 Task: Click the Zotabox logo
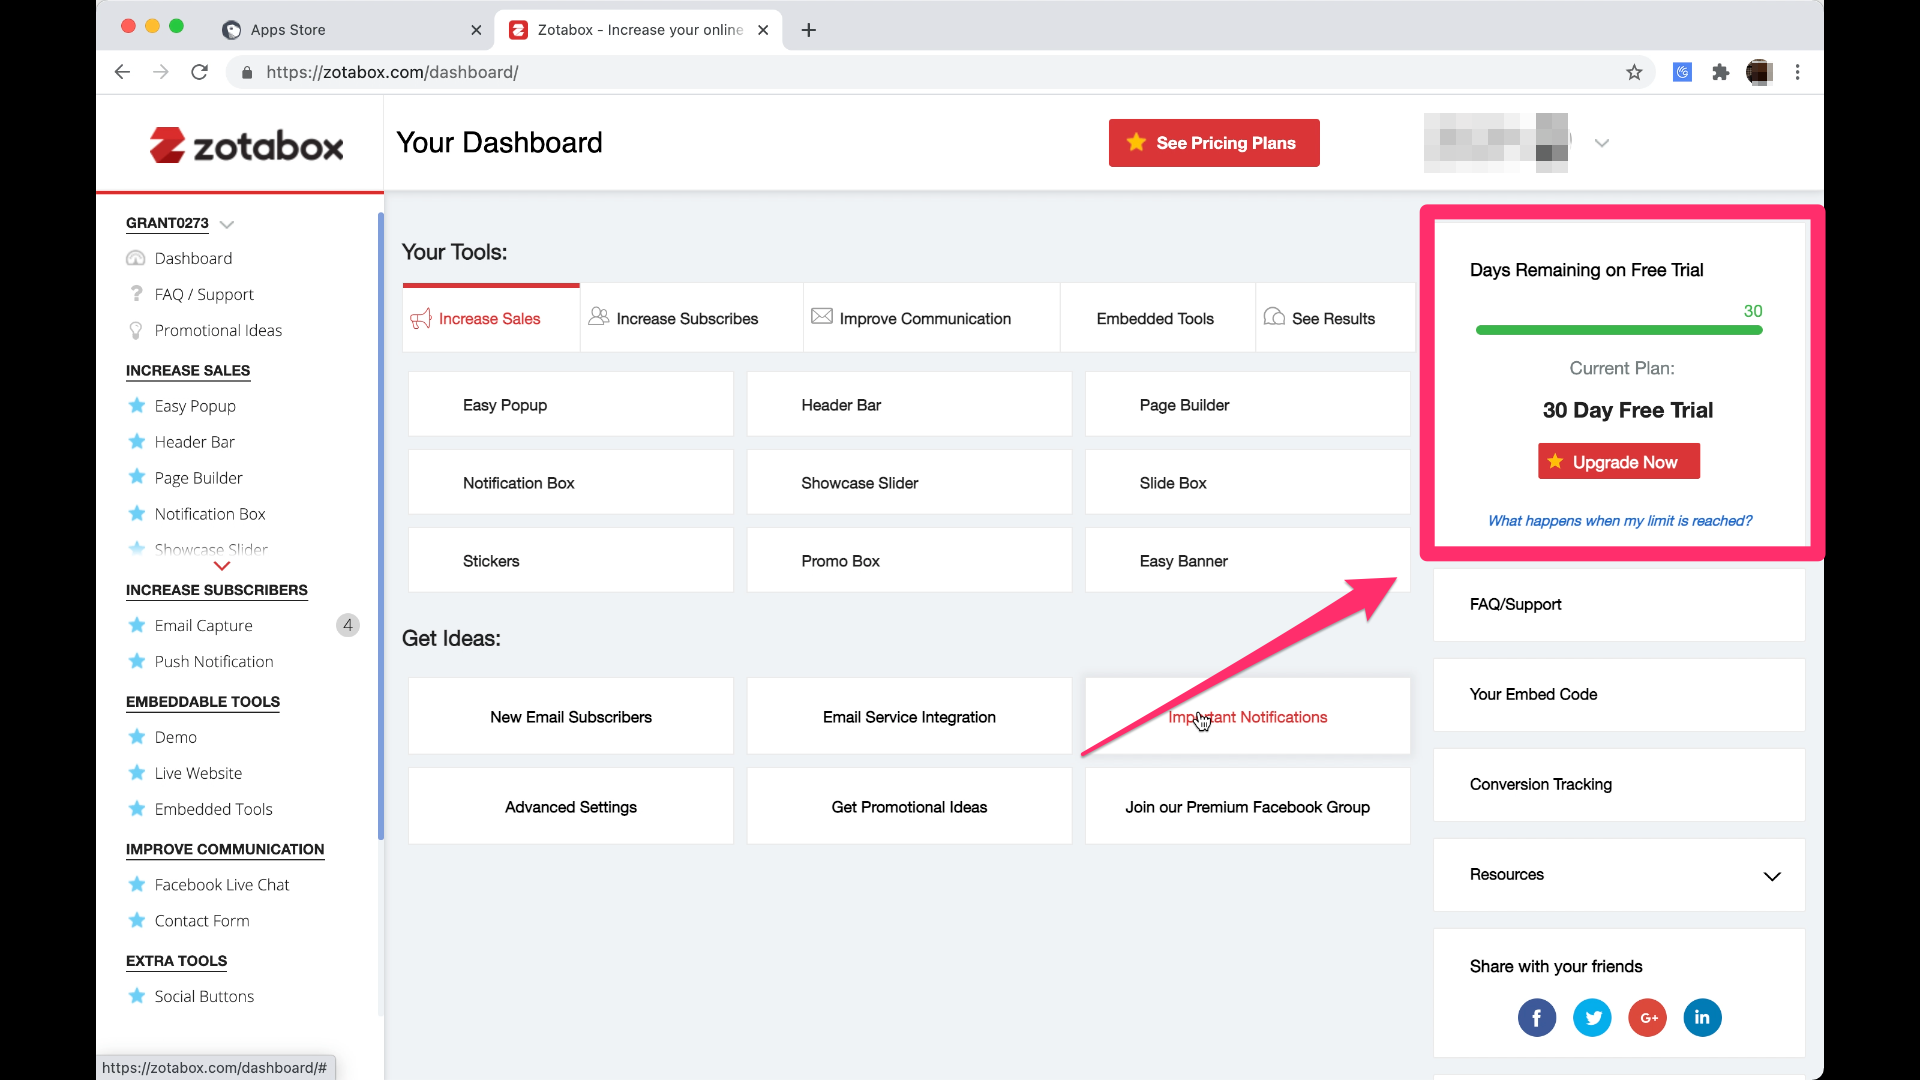[x=246, y=146]
